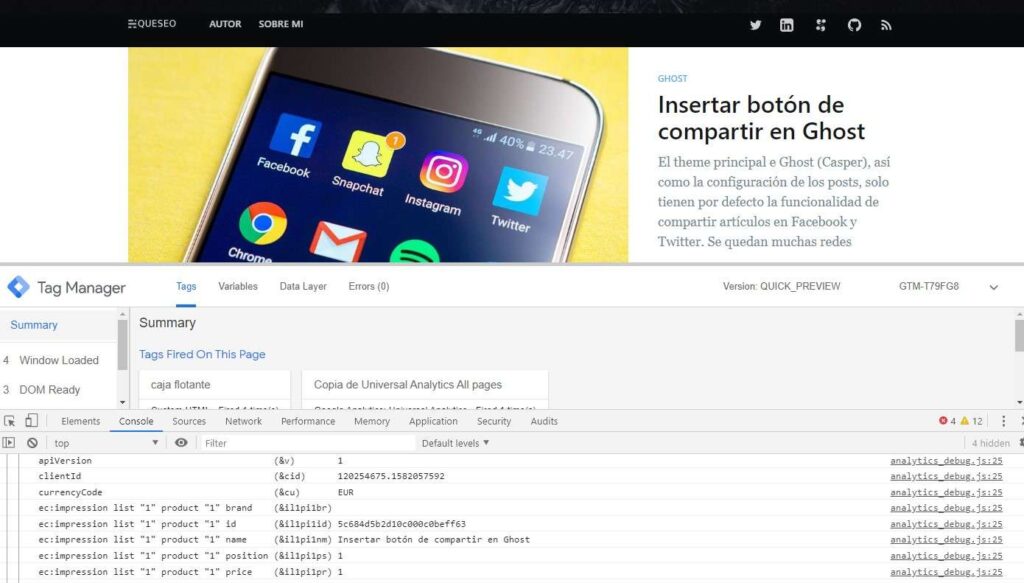Click the QUESEO site logo
The width and height of the screenshot is (1024, 583).
(x=152, y=24)
